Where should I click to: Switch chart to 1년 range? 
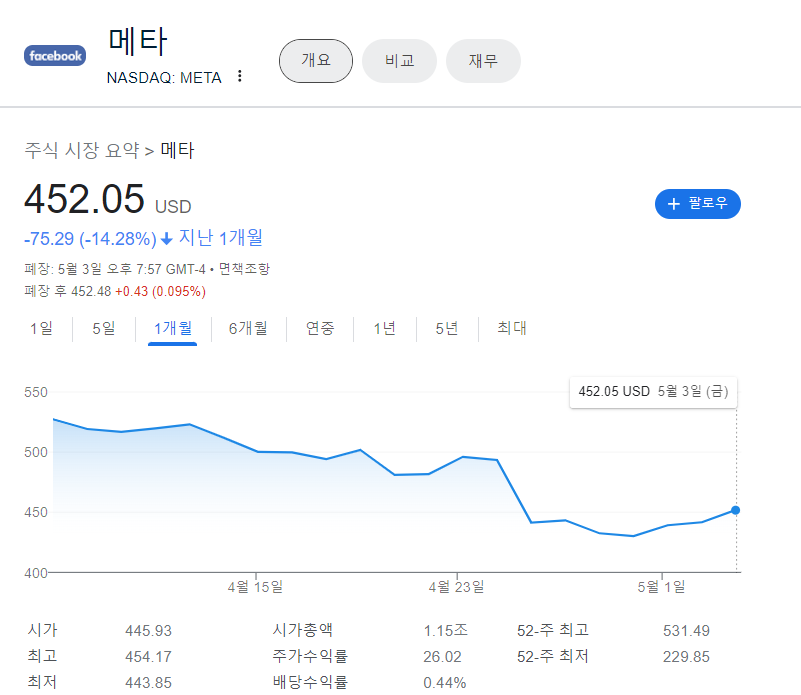pos(385,328)
